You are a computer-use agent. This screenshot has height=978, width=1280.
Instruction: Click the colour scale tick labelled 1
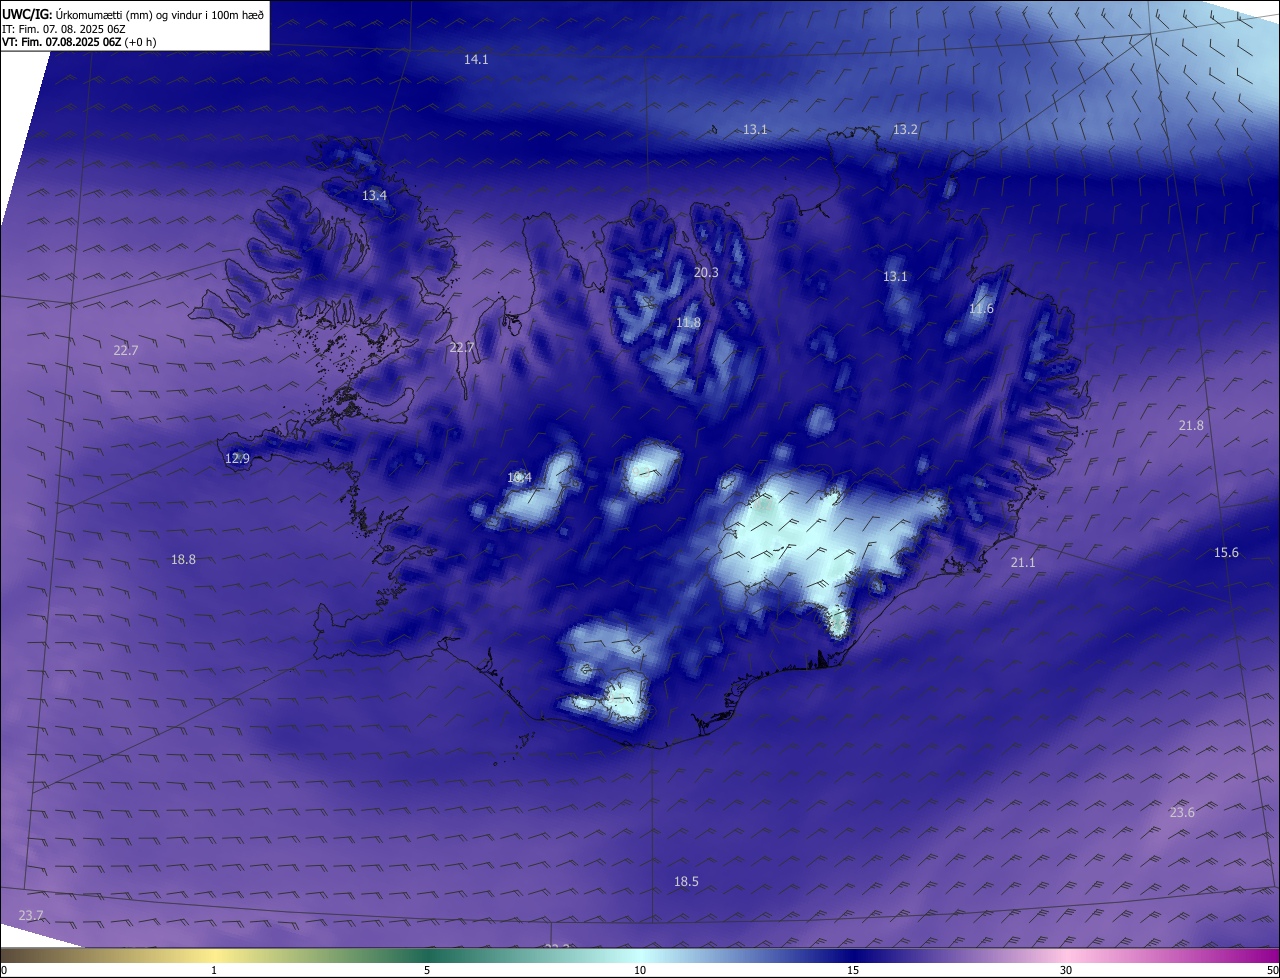coord(214,970)
